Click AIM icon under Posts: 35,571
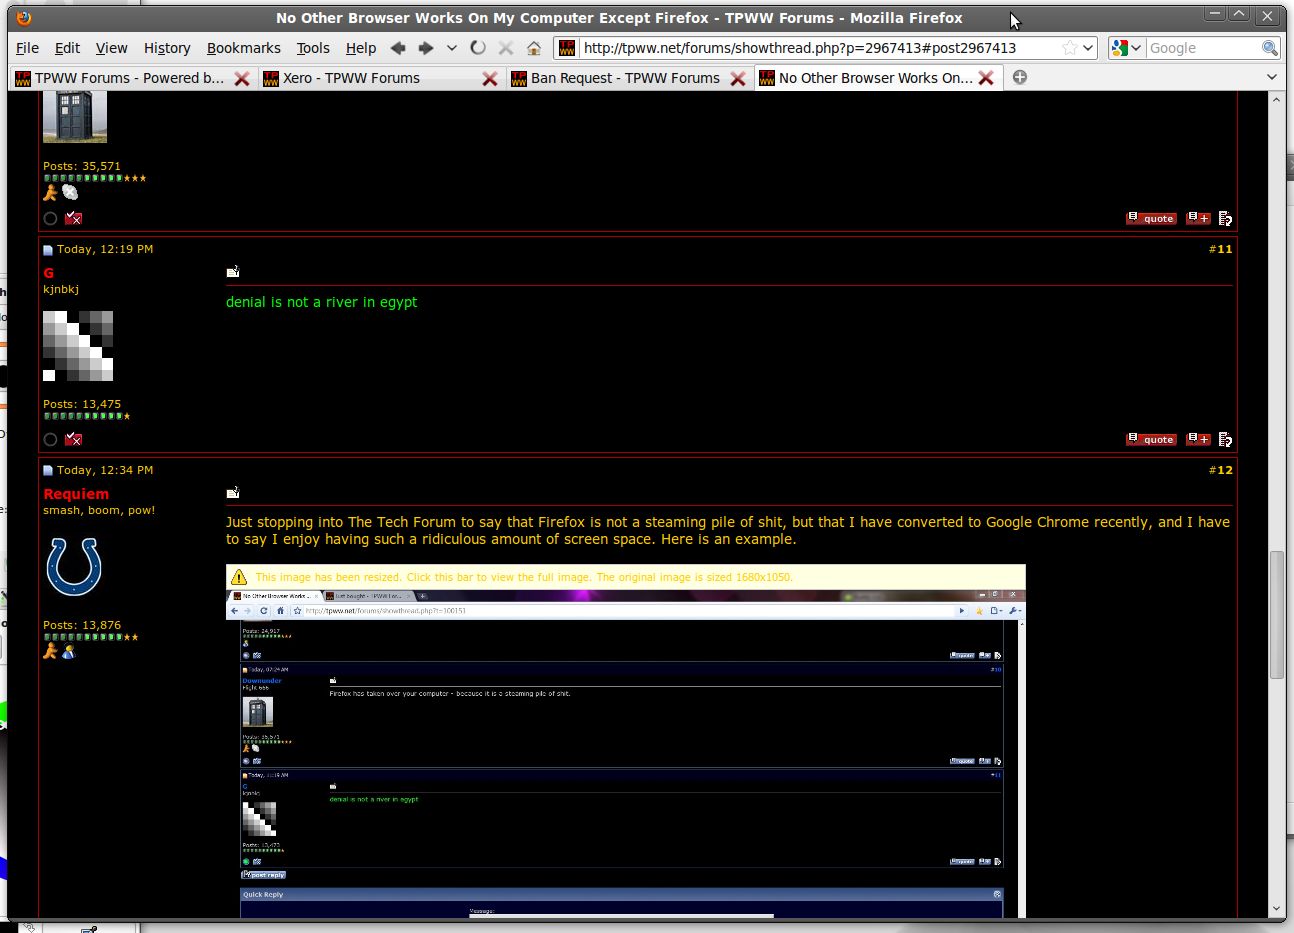Viewport: 1294px width, 933px height. [50, 192]
